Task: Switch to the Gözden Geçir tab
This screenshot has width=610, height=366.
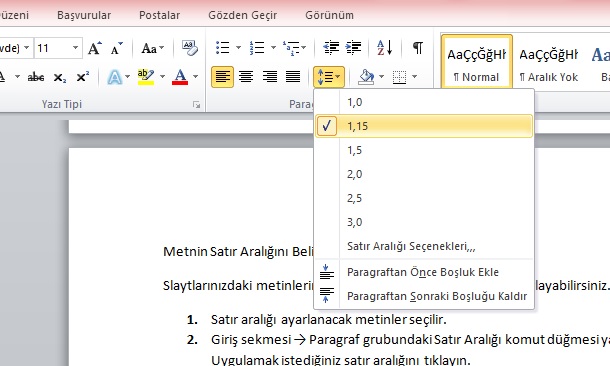Action: 243,15
